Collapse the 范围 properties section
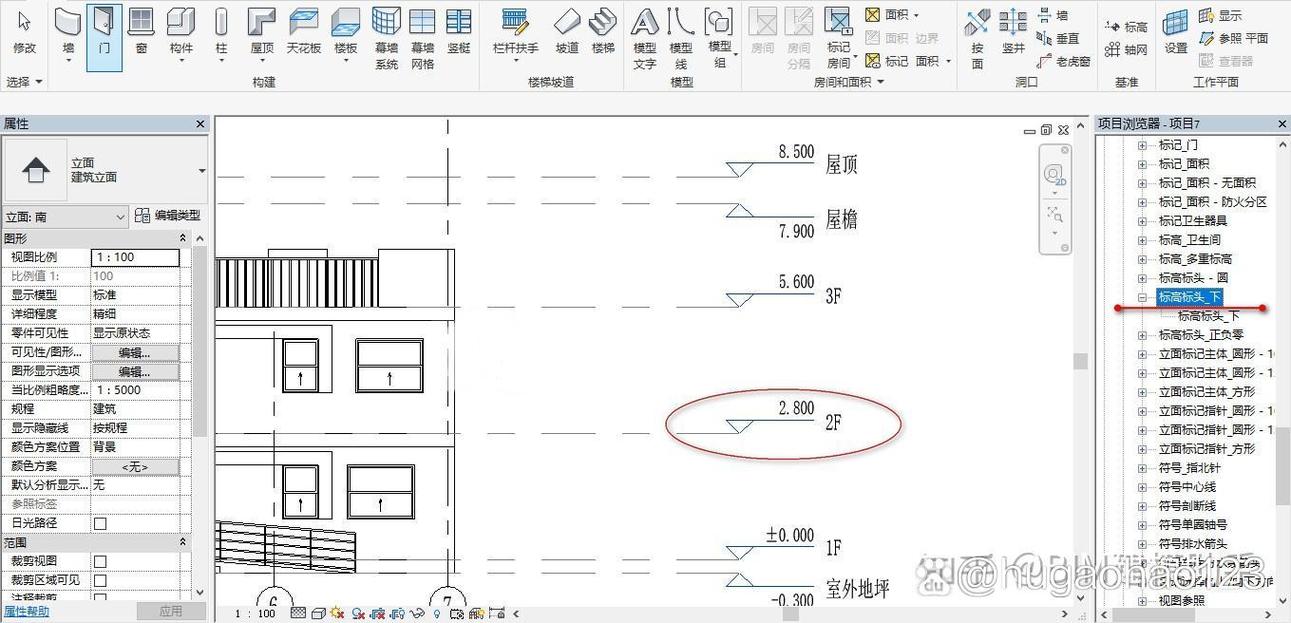This screenshot has width=1291, height=623. [183, 541]
